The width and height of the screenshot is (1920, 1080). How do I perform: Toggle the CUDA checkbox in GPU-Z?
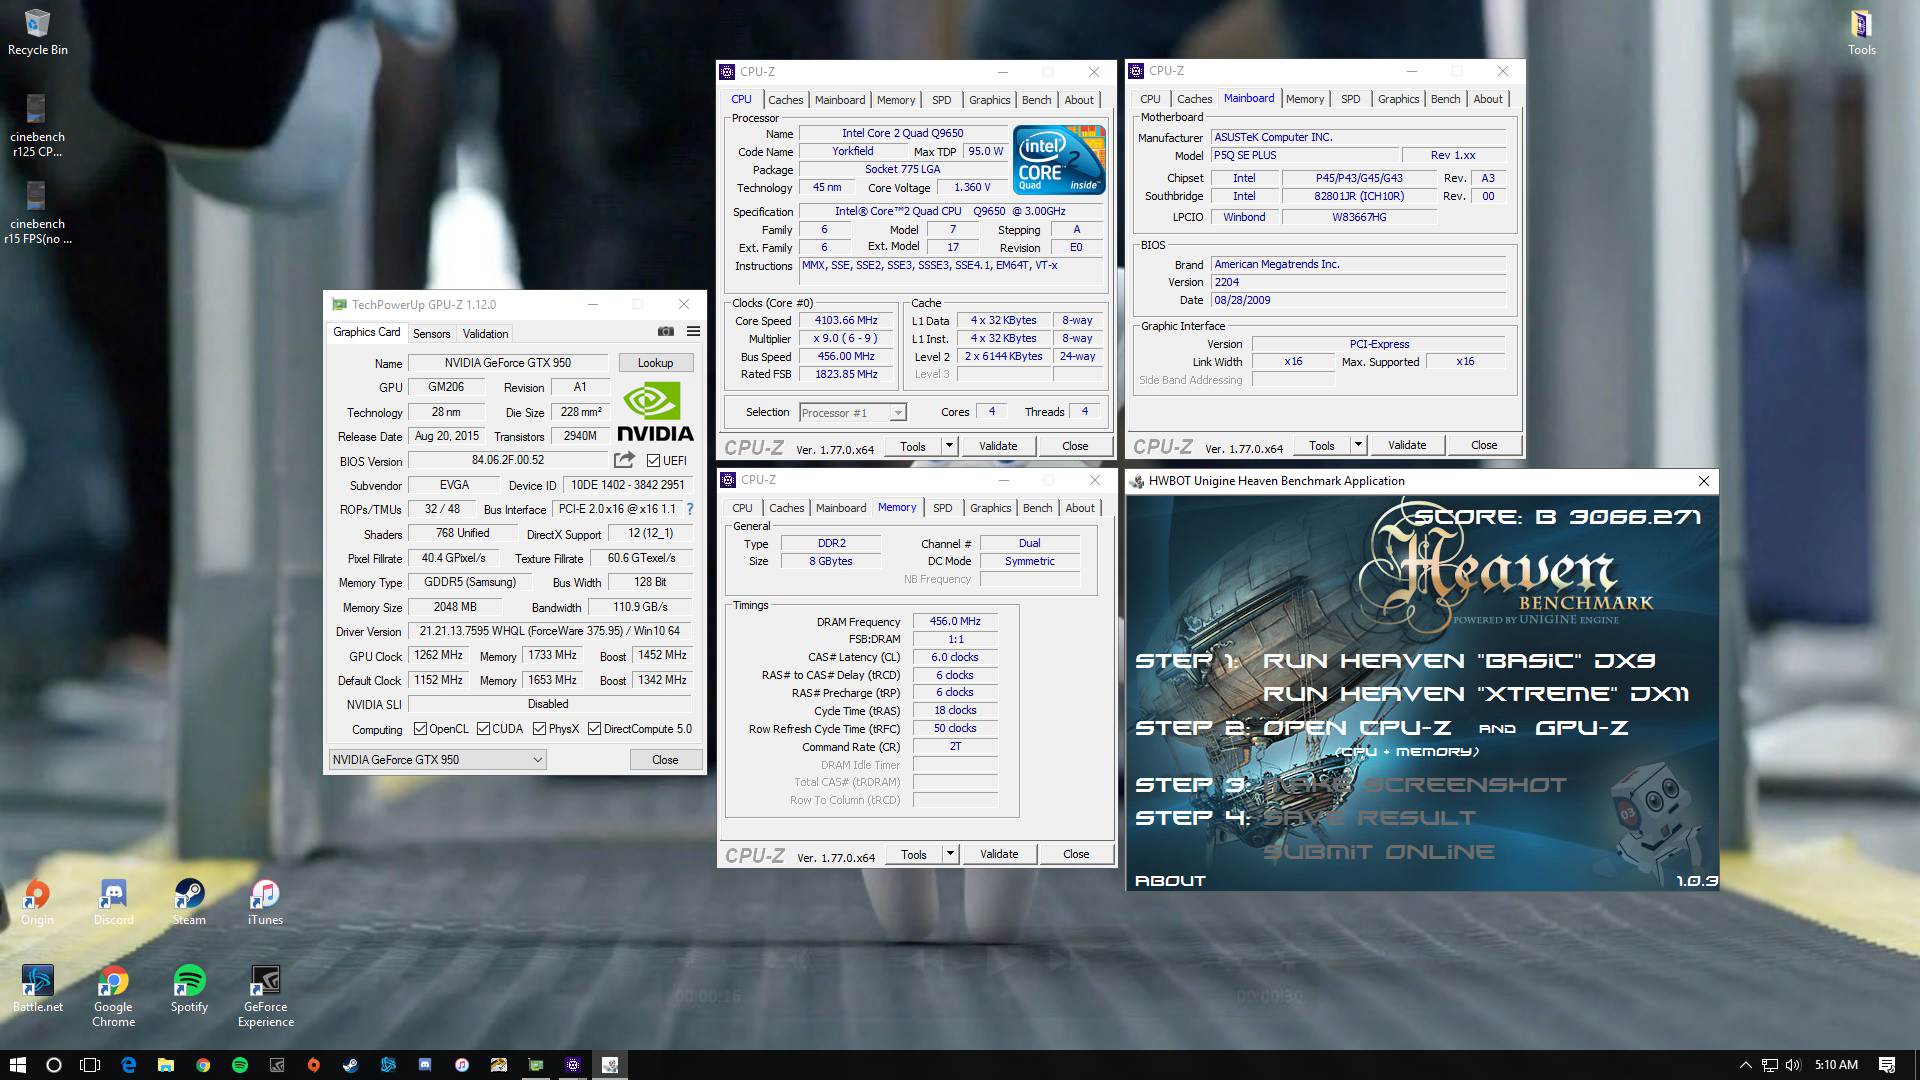coord(483,729)
